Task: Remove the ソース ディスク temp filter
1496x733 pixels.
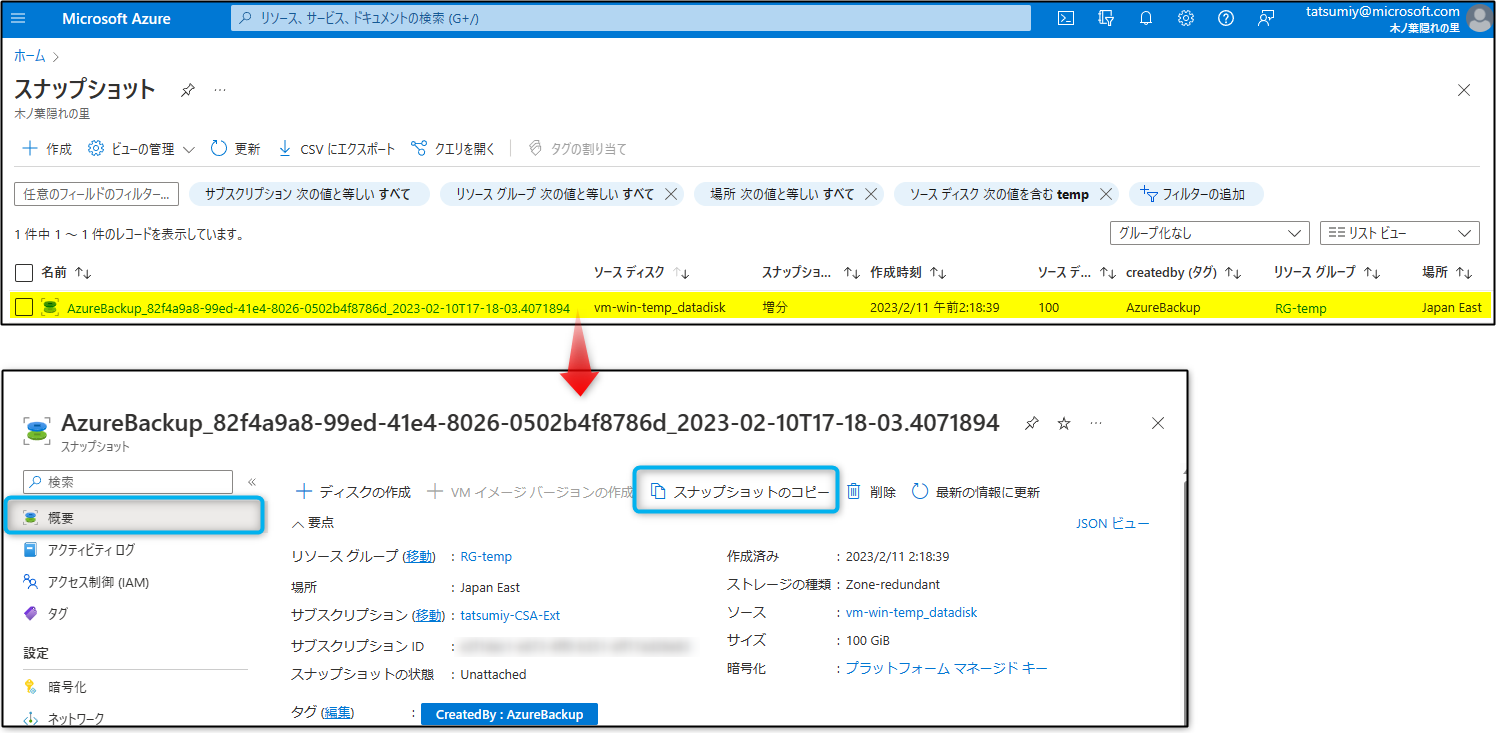Action: [x=1106, y=194]
